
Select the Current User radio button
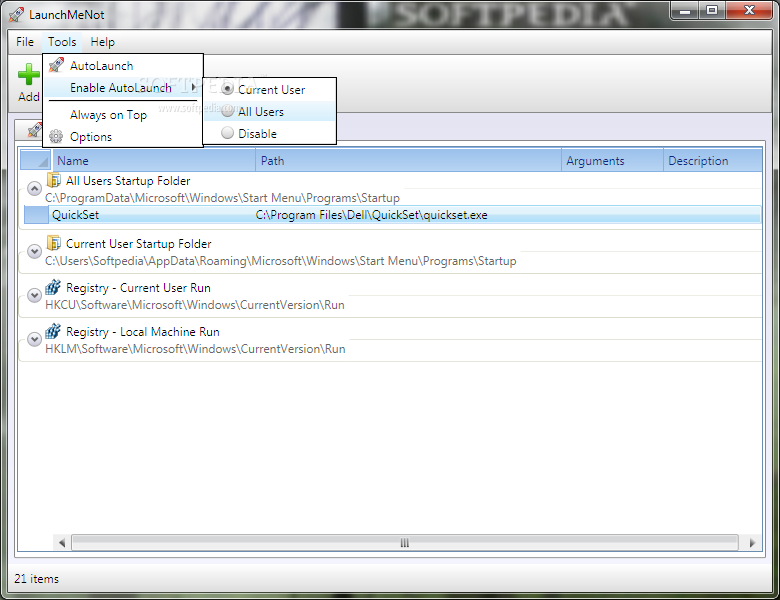click(x=227, y=89)
